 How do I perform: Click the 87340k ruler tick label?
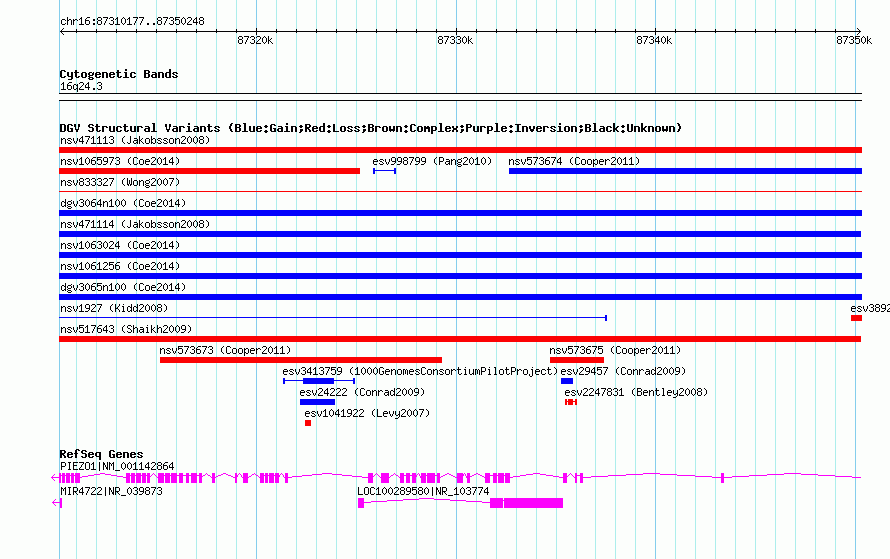click(654, 40)
